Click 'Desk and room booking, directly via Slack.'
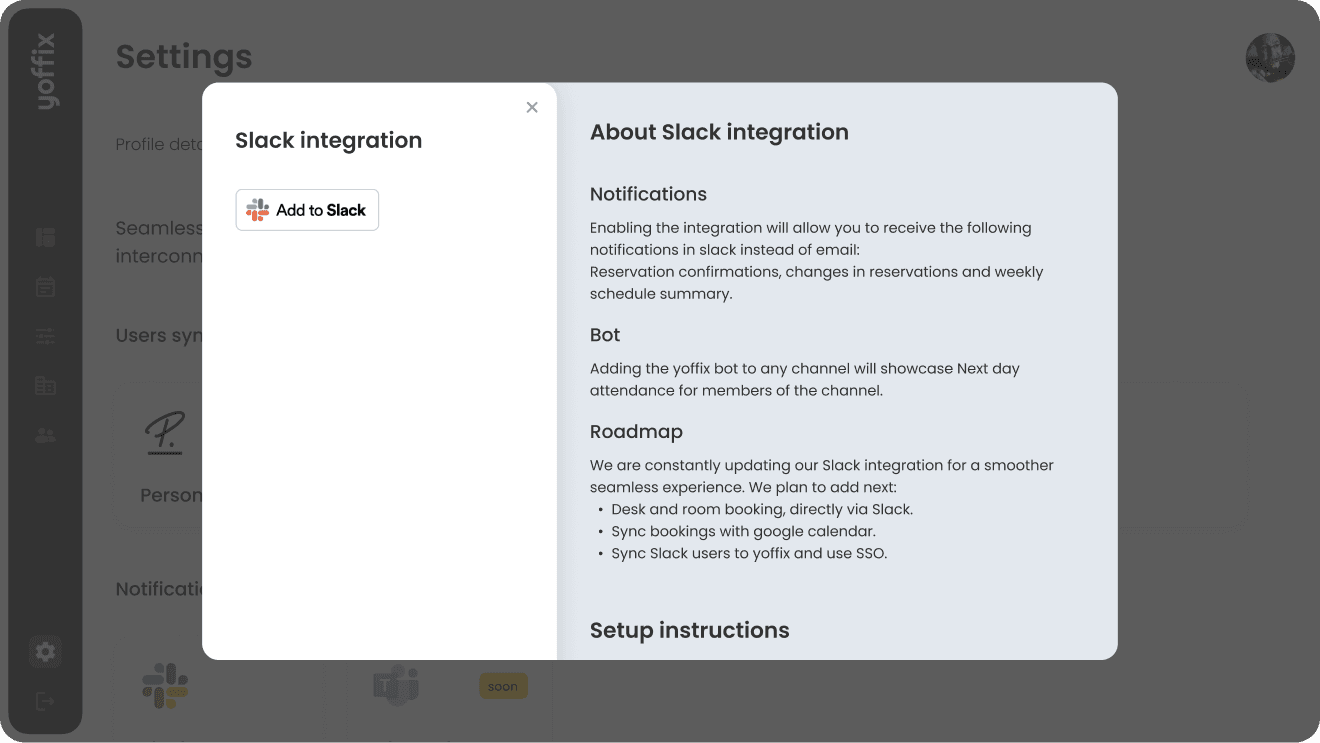The height and width of the screenshot is (743, 1320). coord(762,509)
